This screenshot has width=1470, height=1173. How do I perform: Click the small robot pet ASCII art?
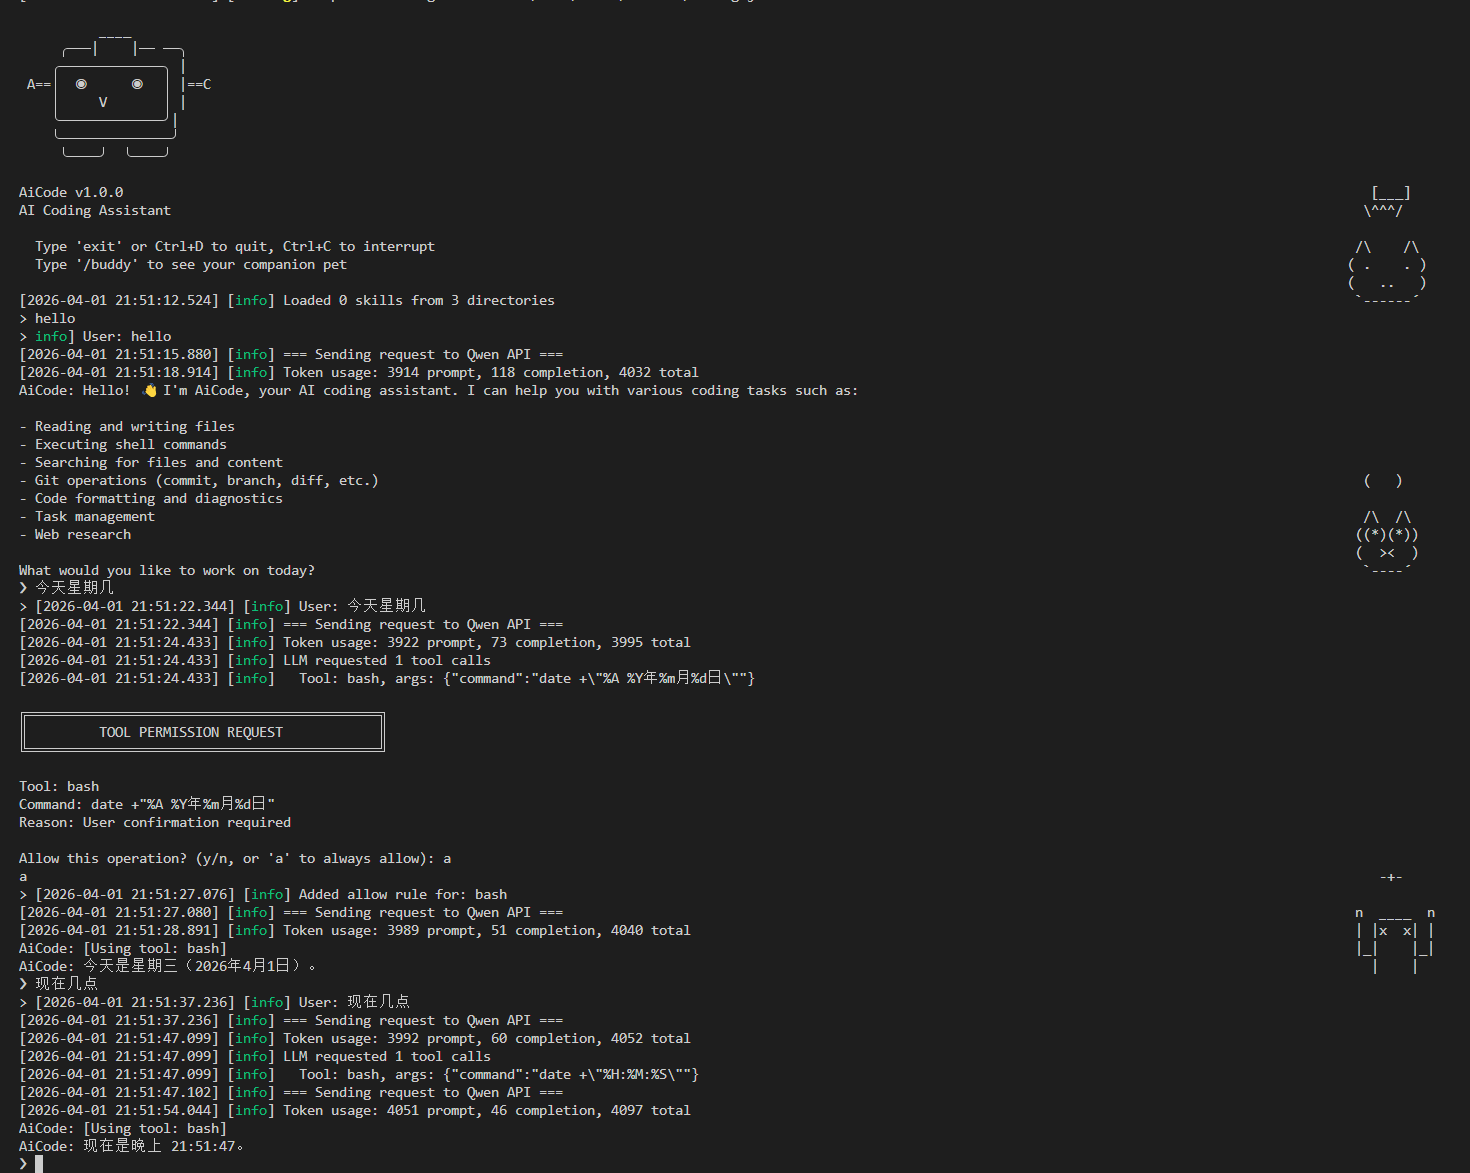click(1395, 923)
